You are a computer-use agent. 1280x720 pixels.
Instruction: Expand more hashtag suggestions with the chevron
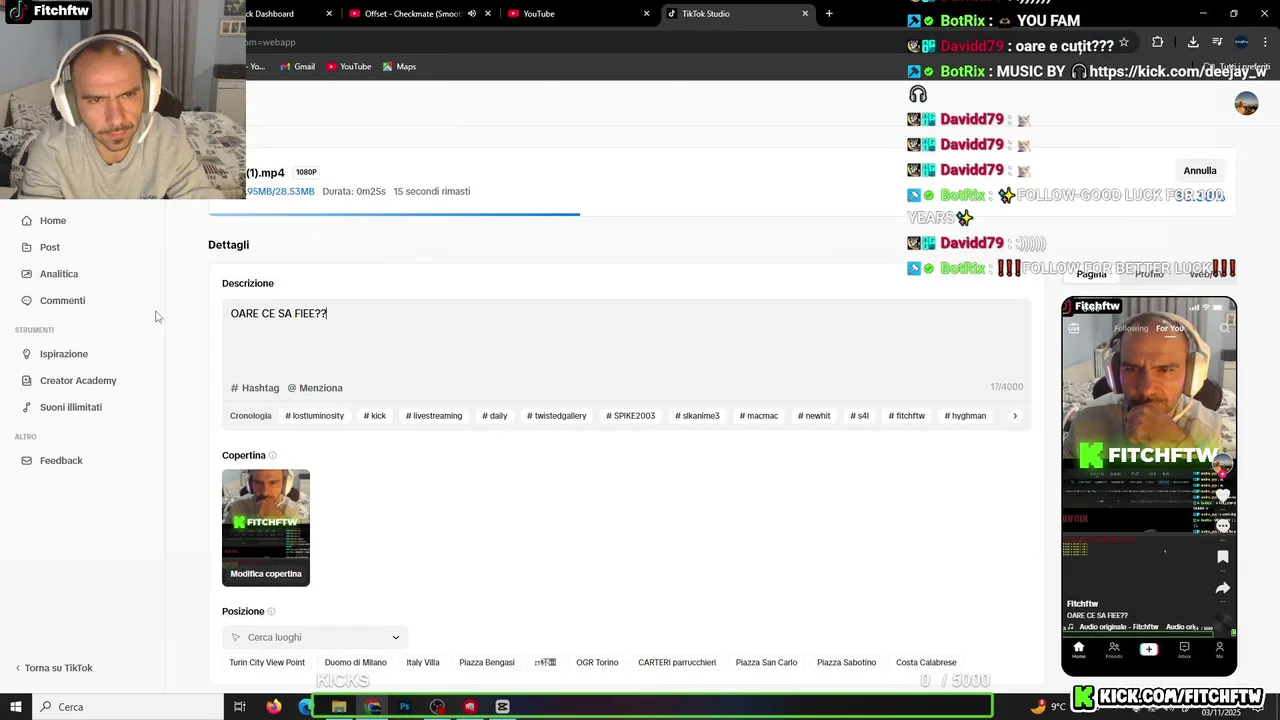1015,416
